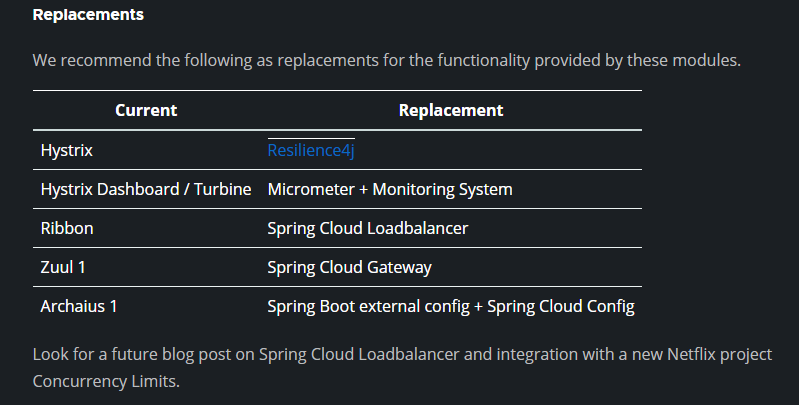Image resolution: width=799 pixels, height=405 pixels.
Task: Select the Replacement column header
Action: [x=451, y=110]
